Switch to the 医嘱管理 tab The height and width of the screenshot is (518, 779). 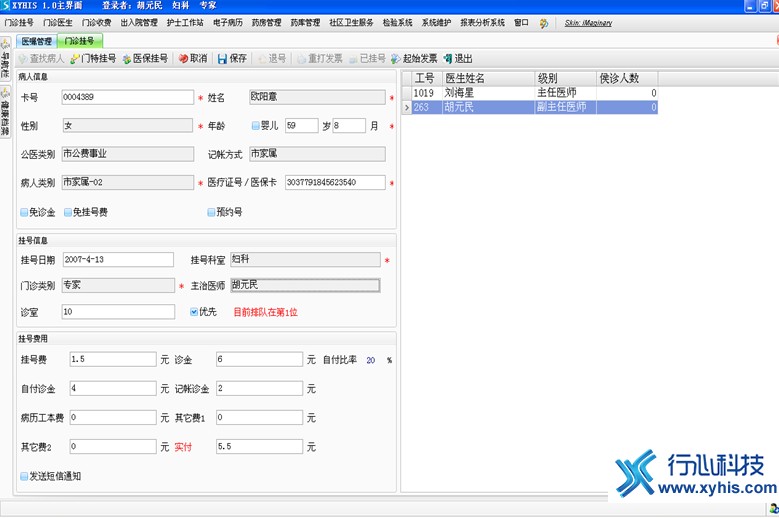pyautogui.click(x=37, y=41)
